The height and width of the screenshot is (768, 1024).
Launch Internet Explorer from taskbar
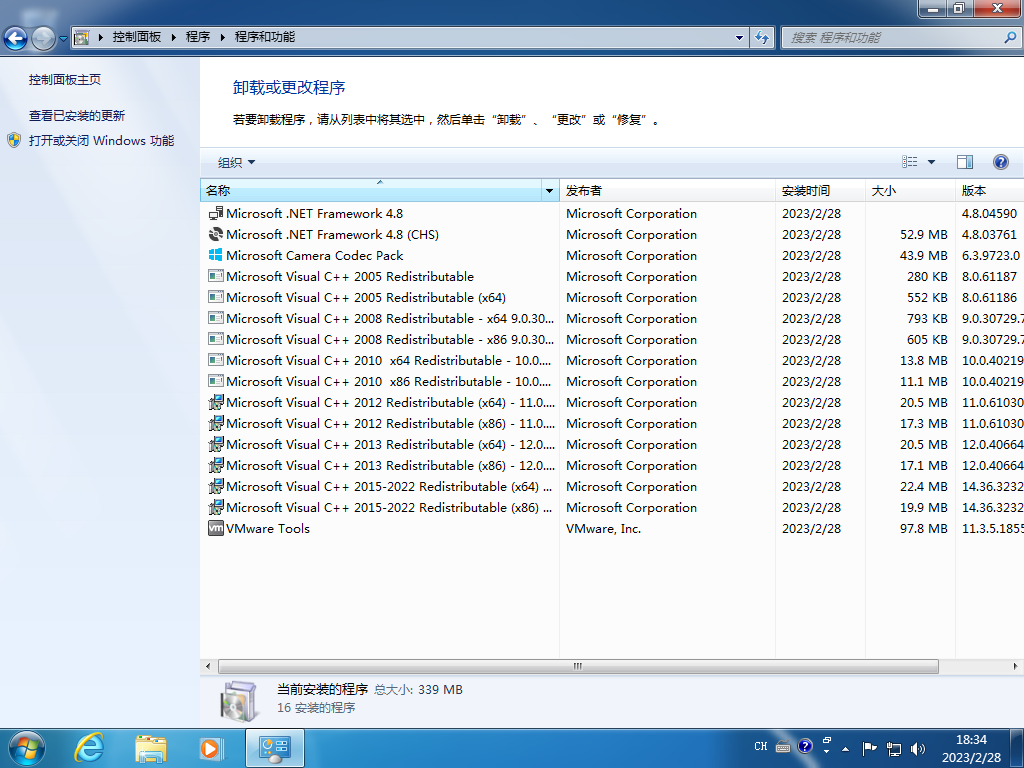click(x=89, y=748)
